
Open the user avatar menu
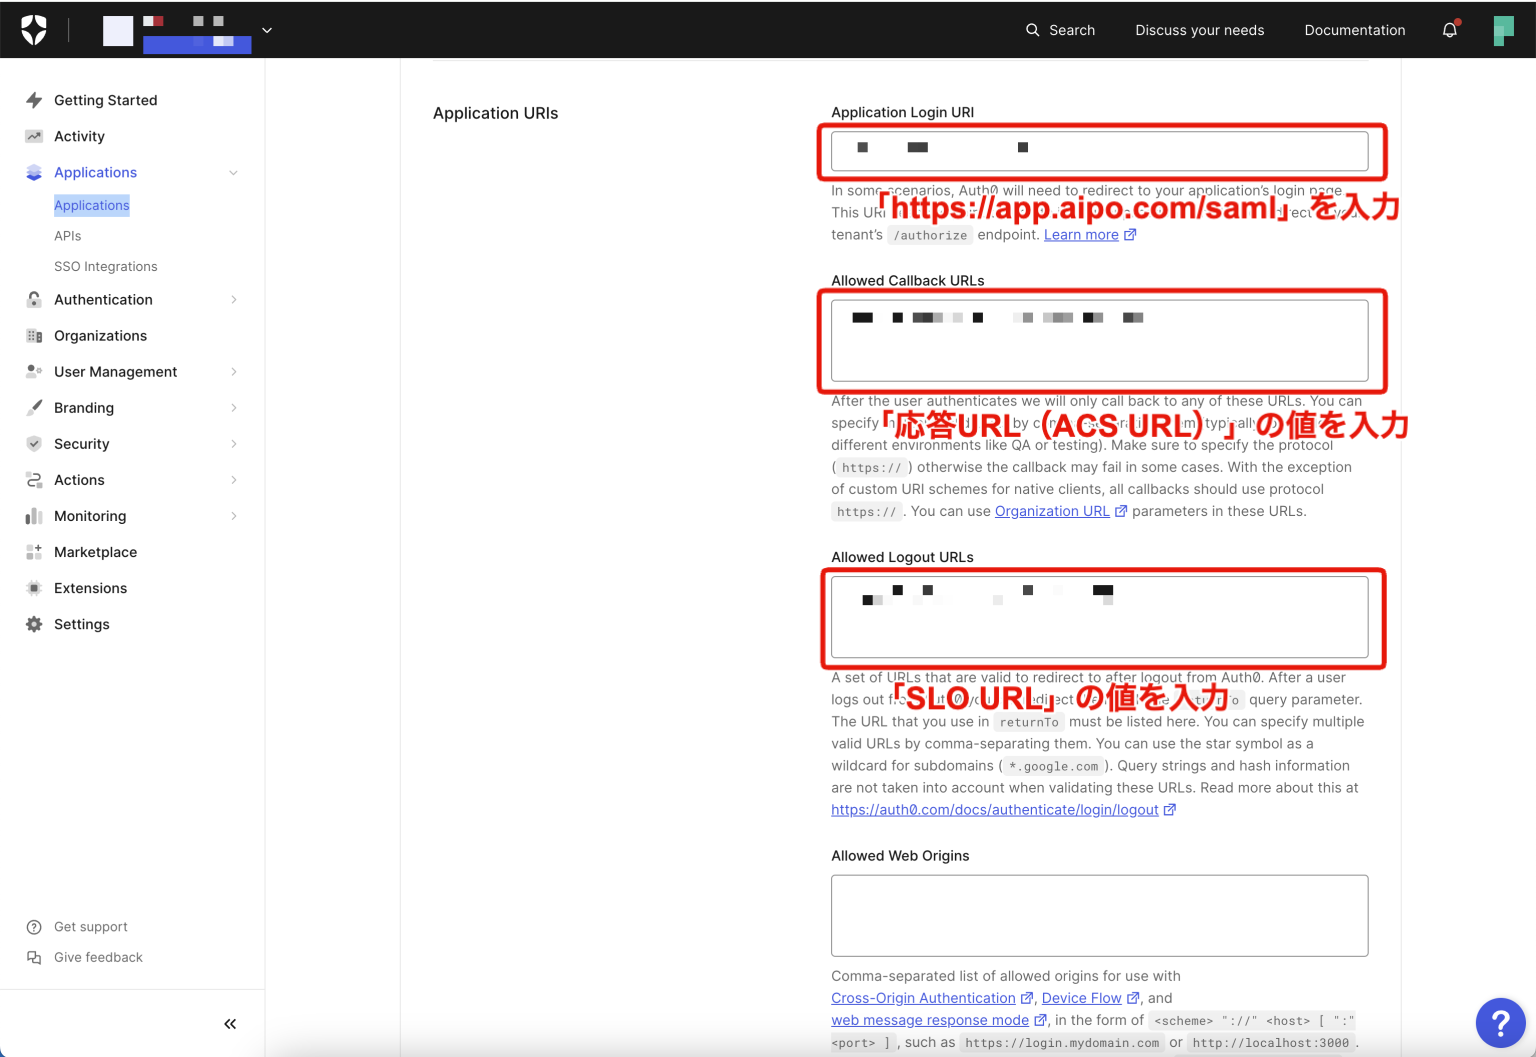(1503, 30)
